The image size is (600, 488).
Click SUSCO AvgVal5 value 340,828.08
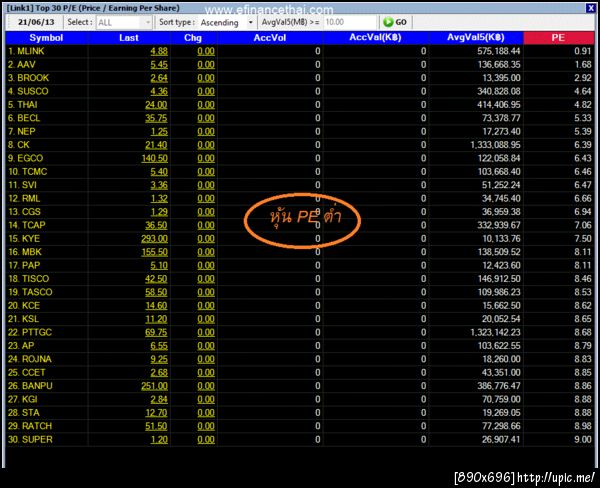click(499, 91)
